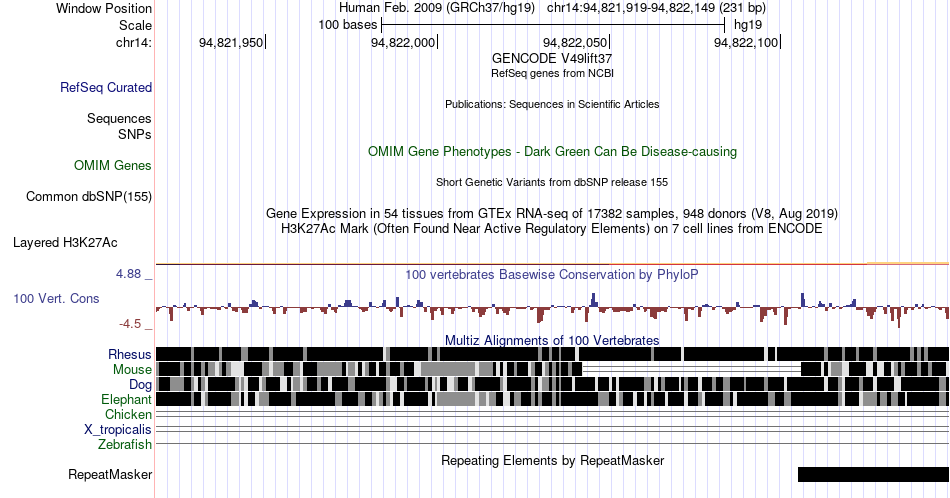Click the chr14:94,821,919-94,822,149 position text
The image size is (950, 498).
tap(656, 8)
